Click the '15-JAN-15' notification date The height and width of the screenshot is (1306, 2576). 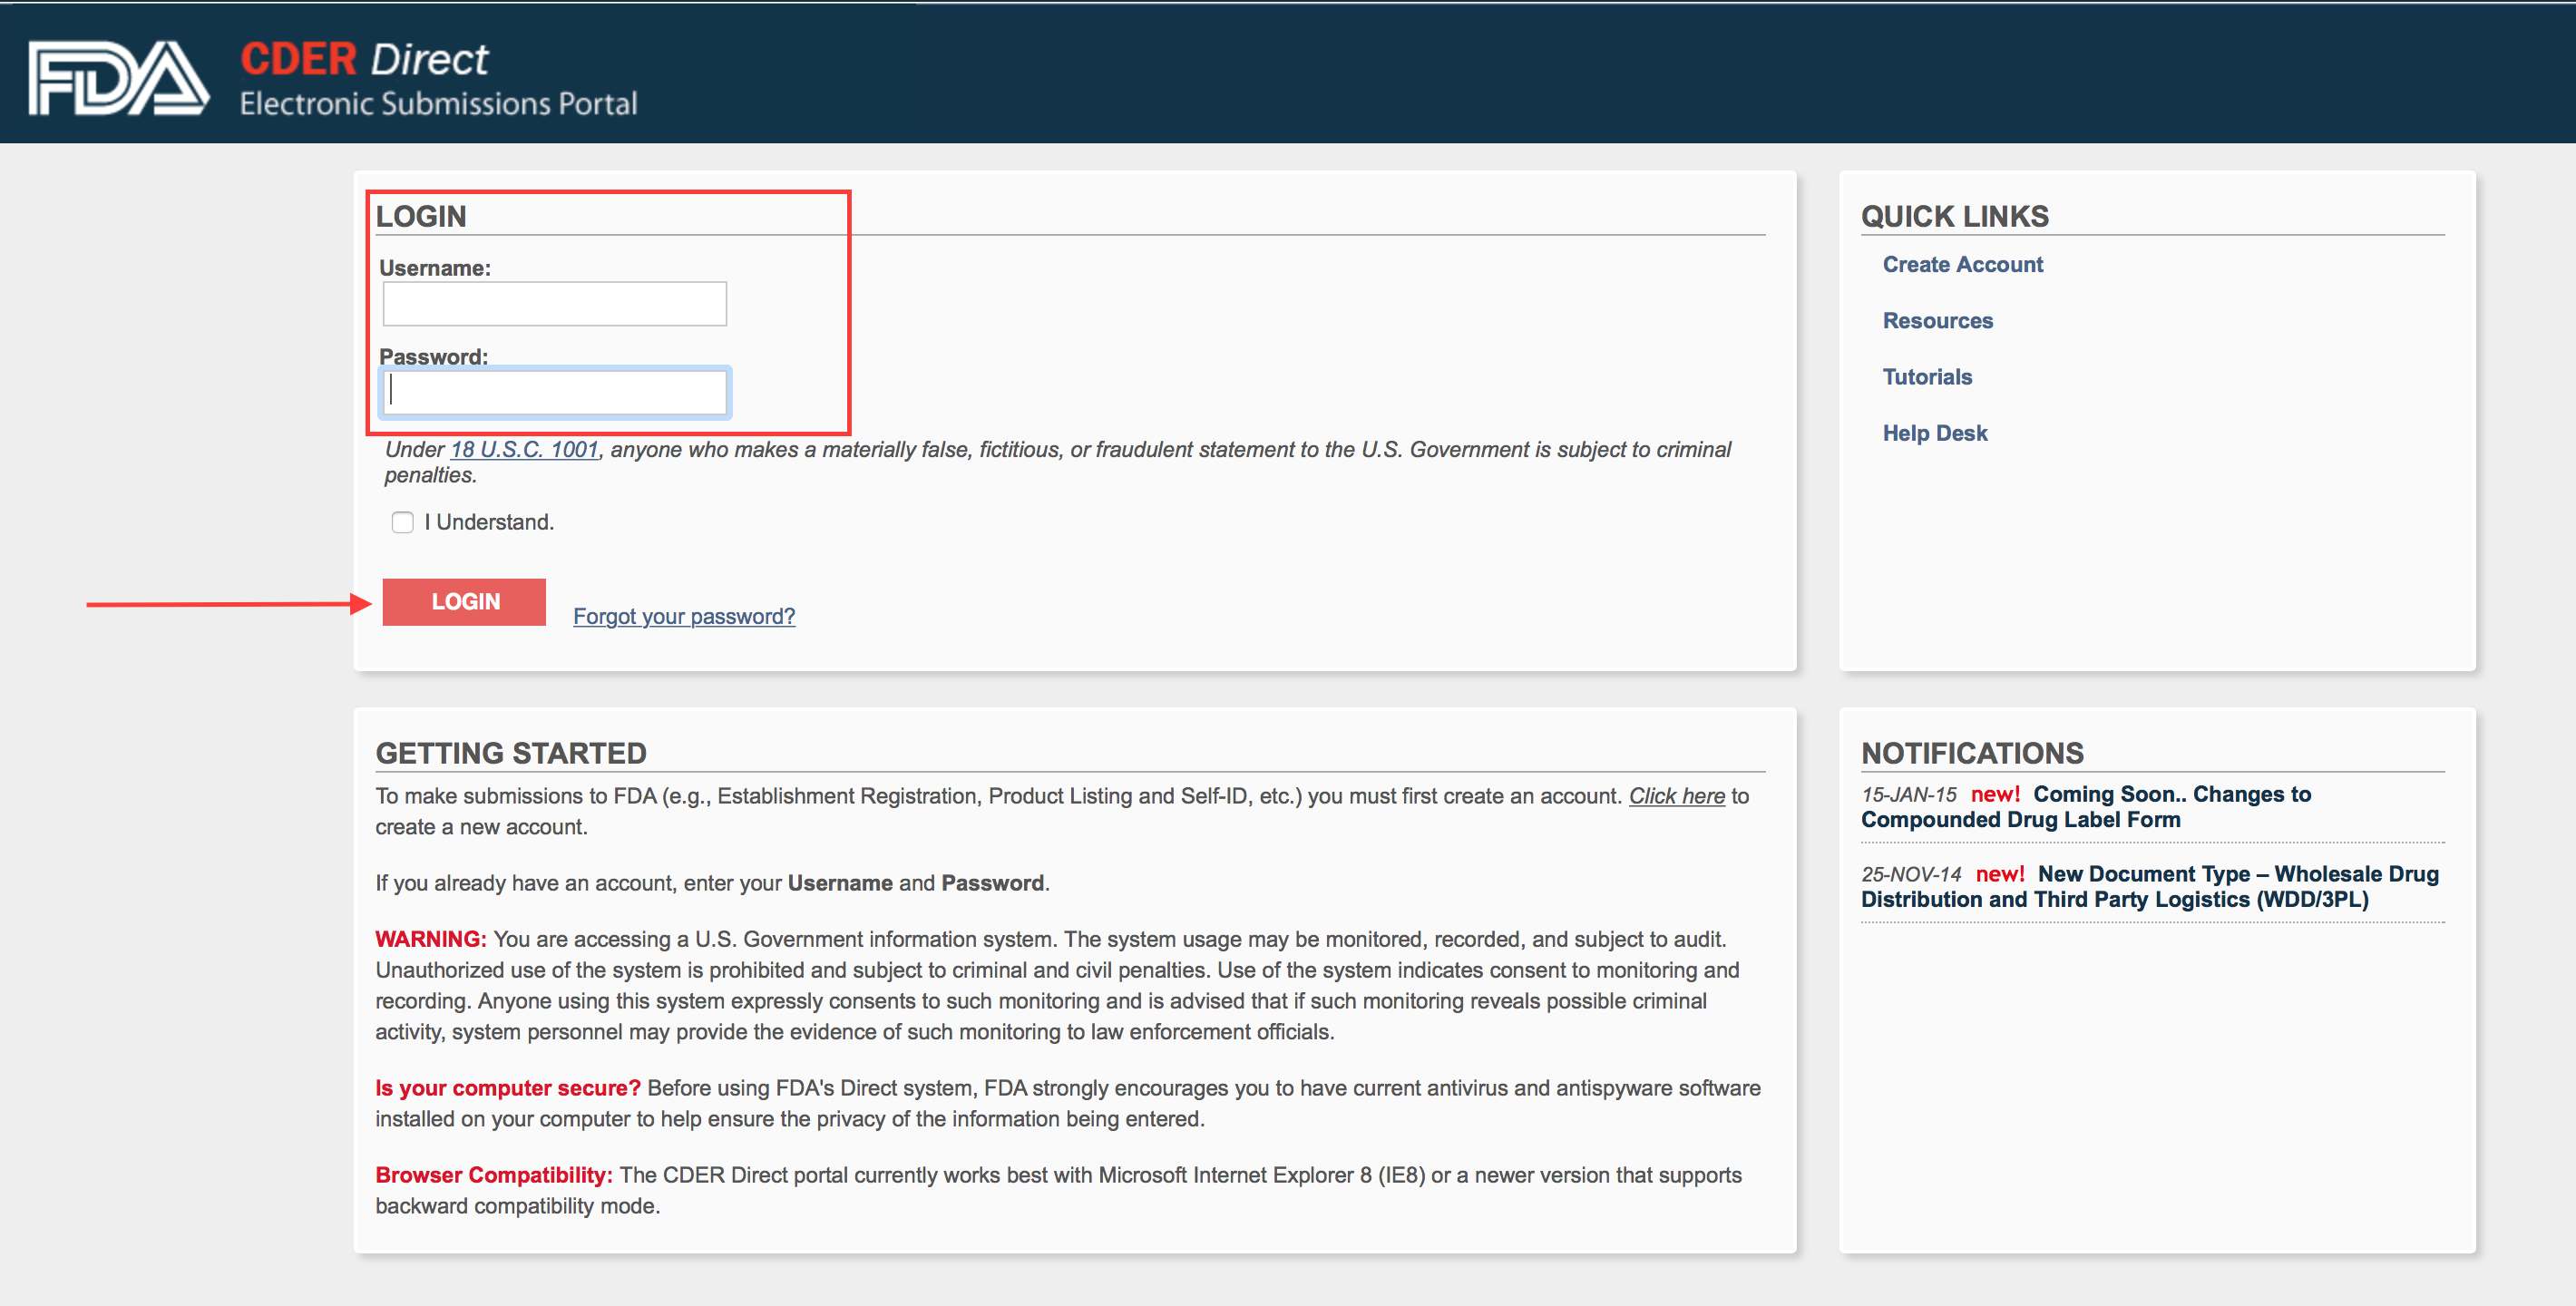click(x=1908, y=795)
